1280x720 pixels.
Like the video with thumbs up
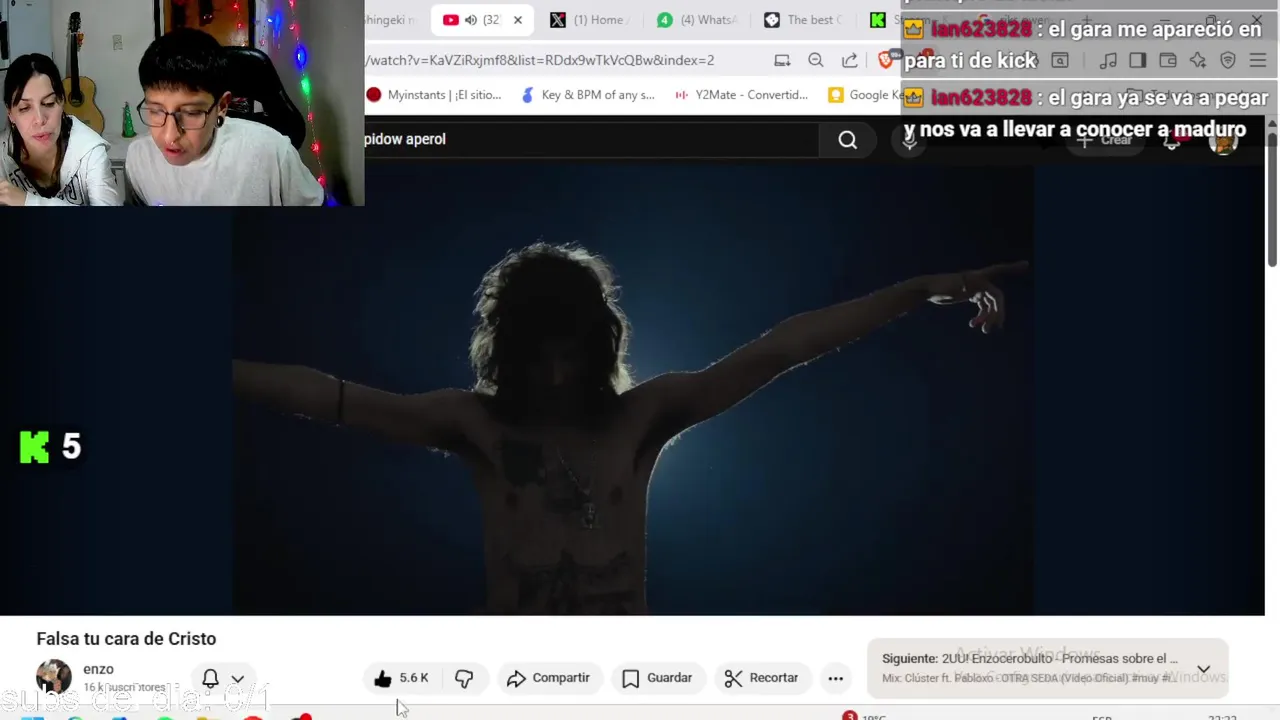pos(383,679)
